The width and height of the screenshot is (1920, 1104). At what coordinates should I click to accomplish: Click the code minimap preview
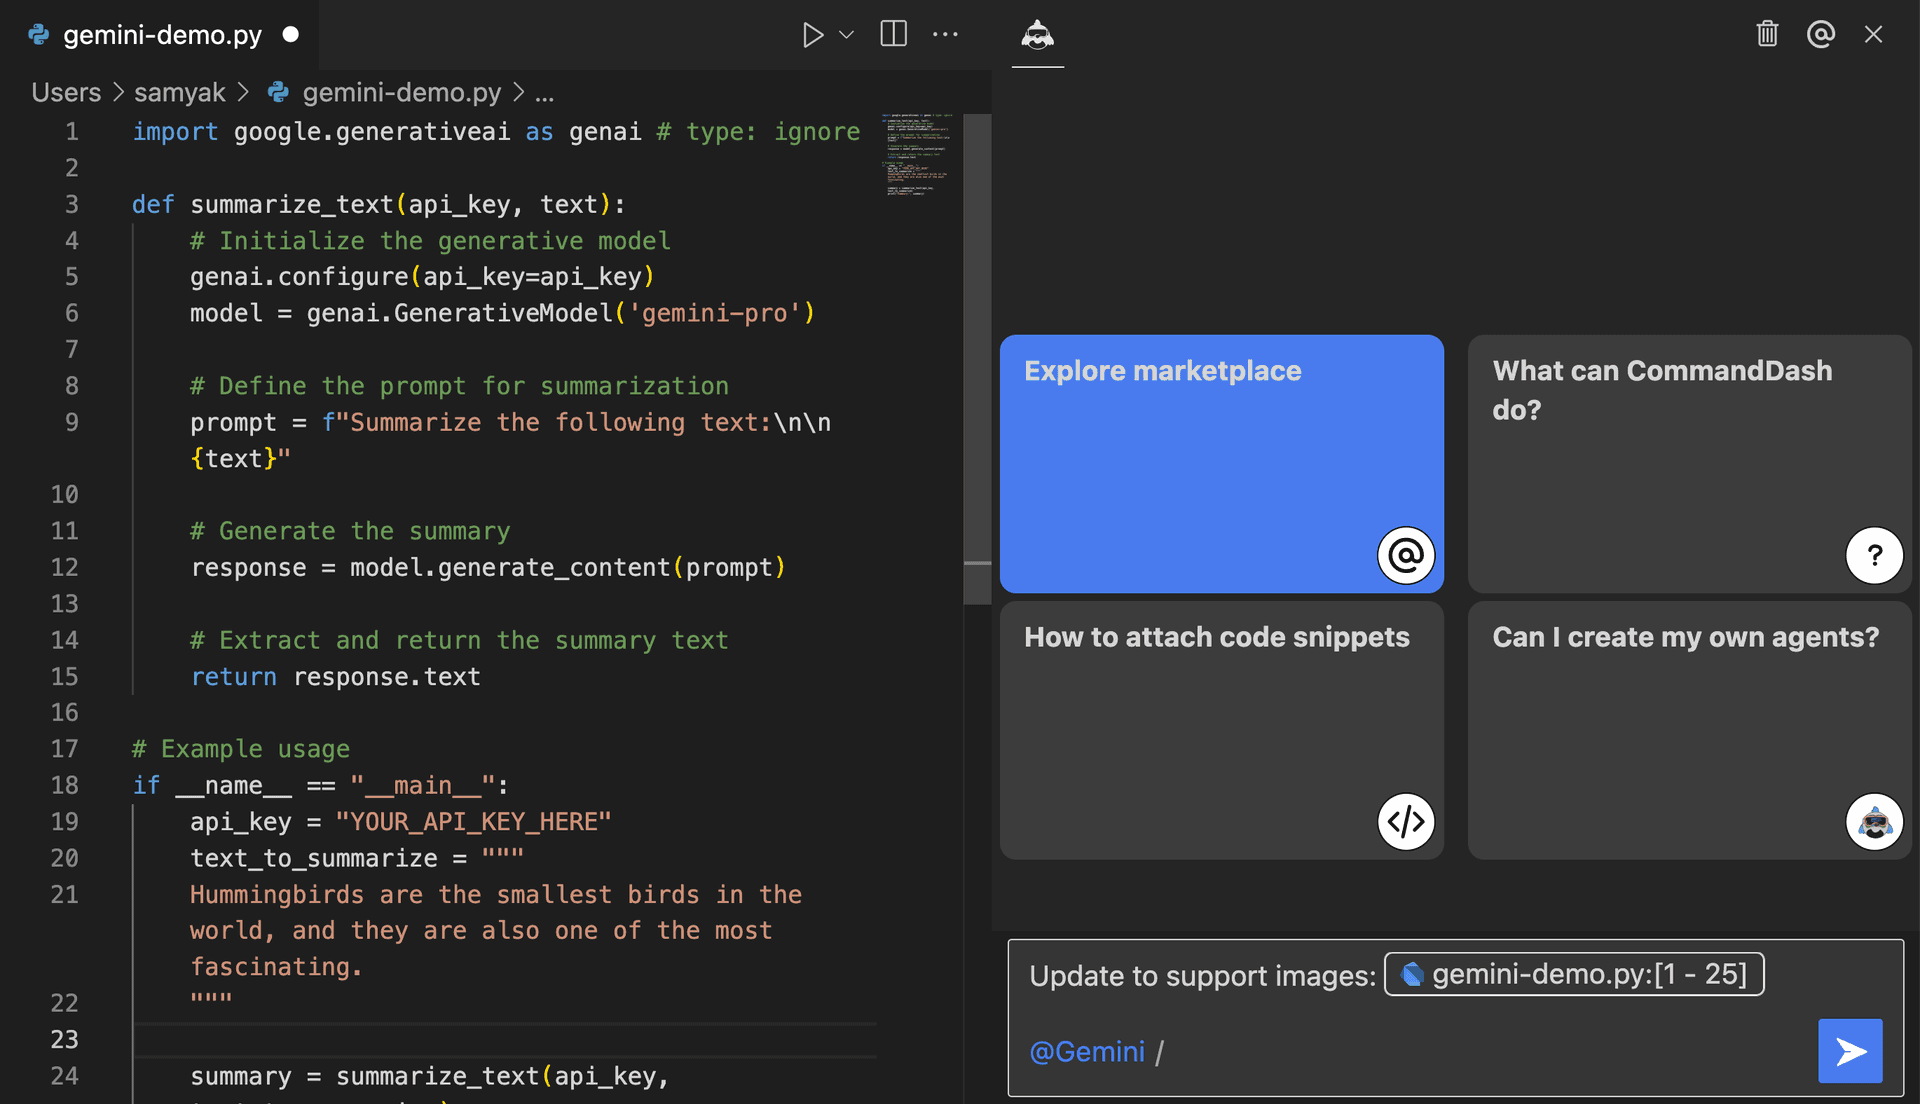click(x=918, y=155)
